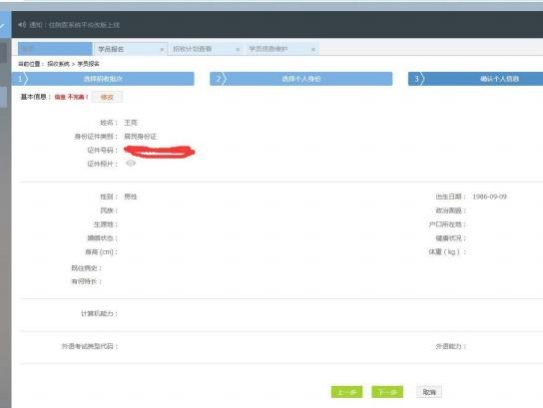Screen dimensions: 543x408
Task: Click the dark item in left sidebar strip
Action: (x=3, y=53)
